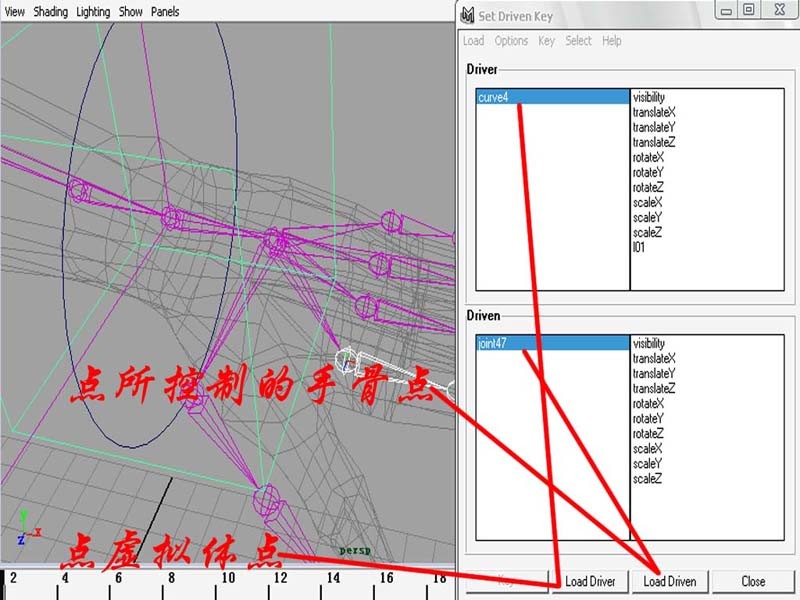Open the Select menu in Set Driven Key
Viewport: 800px width, 600px height.
(x=578, y=40)
